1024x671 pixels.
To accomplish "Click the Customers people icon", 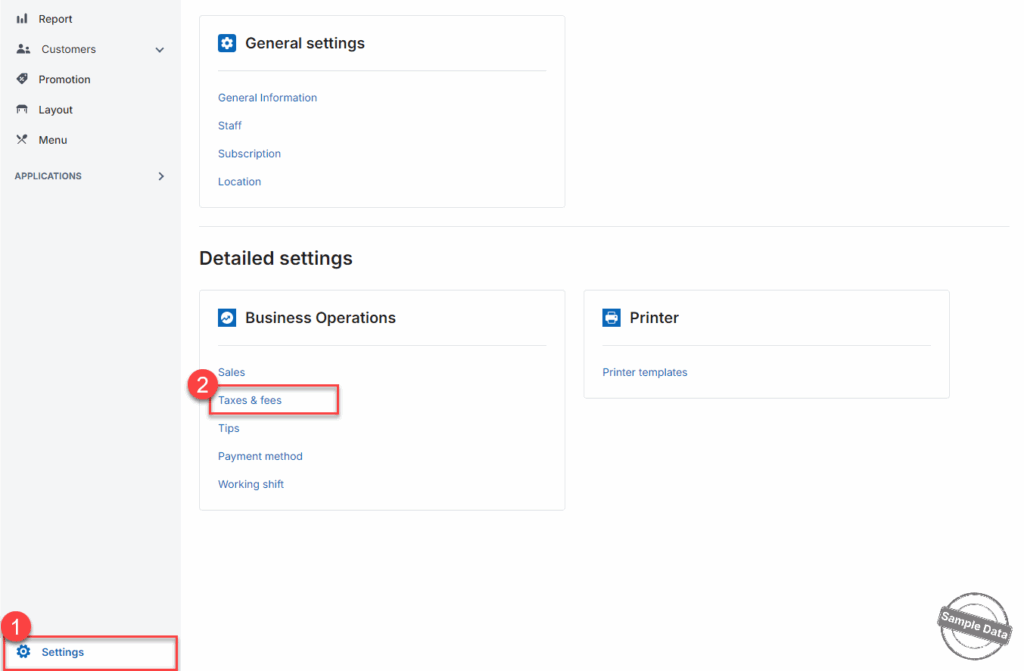I will (23, 49).
